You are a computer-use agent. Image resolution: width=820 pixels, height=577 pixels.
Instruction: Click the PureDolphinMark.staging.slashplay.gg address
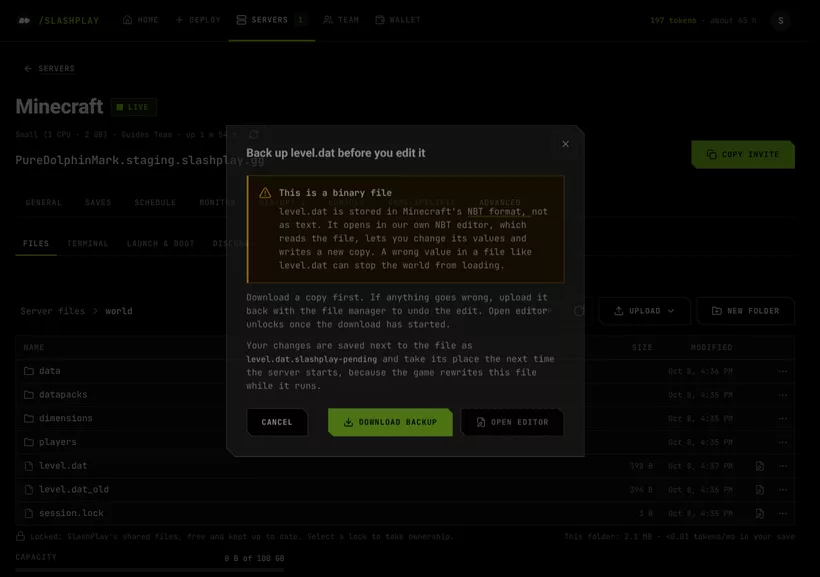140,160
